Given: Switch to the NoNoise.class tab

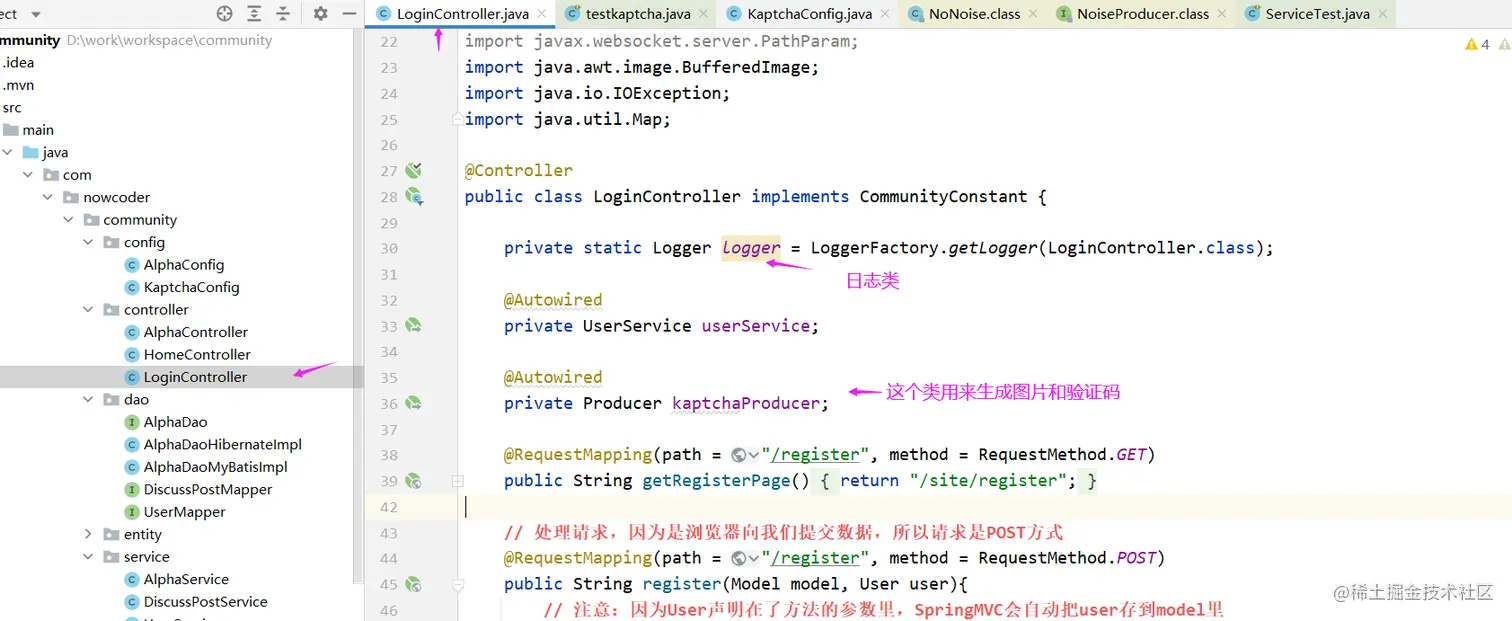Looking at the screenshot, I should [974, 14].
